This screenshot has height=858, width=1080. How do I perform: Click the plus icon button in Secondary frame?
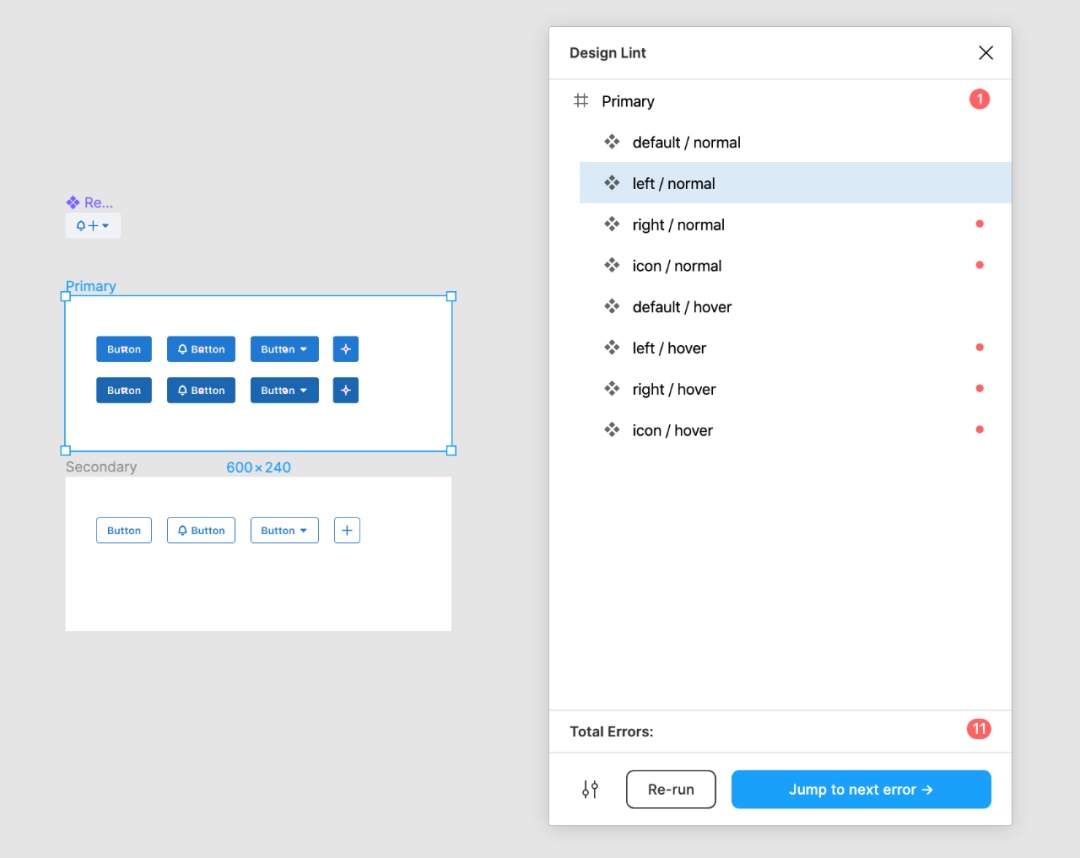click(x=346, y=530)
